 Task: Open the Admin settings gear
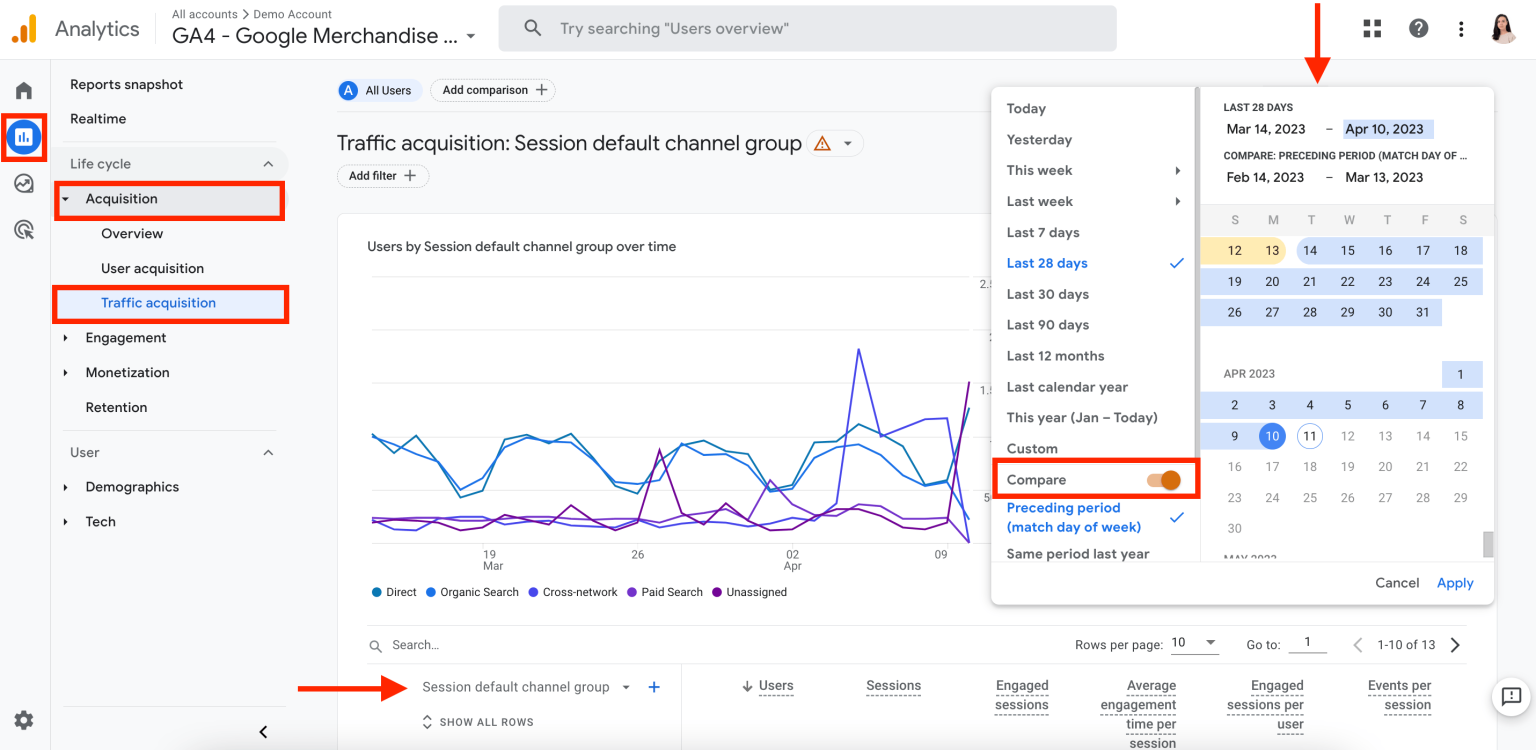click(x=24, y=720)
